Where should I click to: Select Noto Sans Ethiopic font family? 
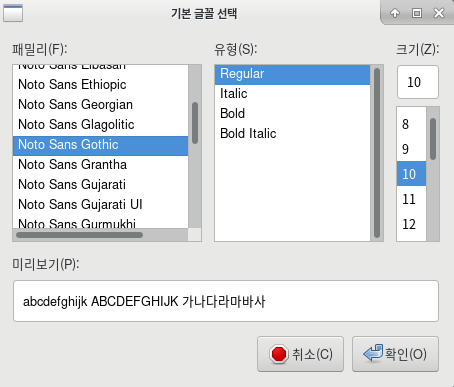(x=100, y=85)
